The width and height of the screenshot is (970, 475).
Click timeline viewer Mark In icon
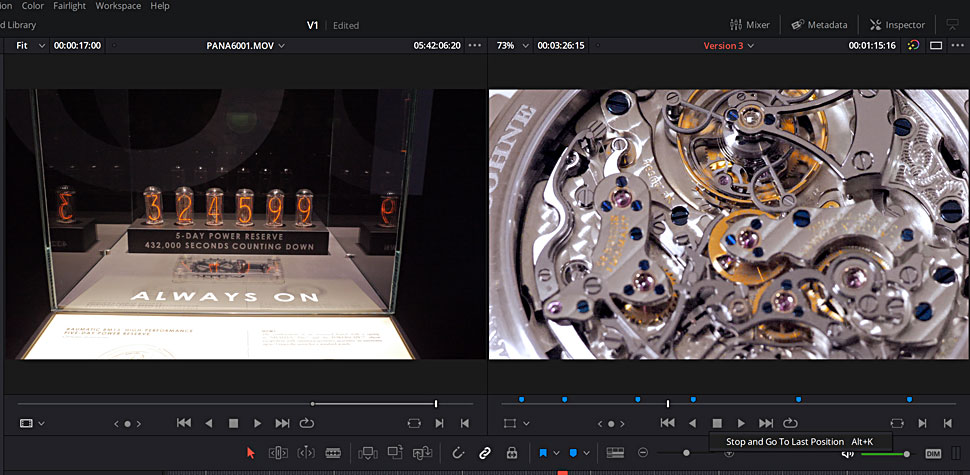tap(922, 424)
